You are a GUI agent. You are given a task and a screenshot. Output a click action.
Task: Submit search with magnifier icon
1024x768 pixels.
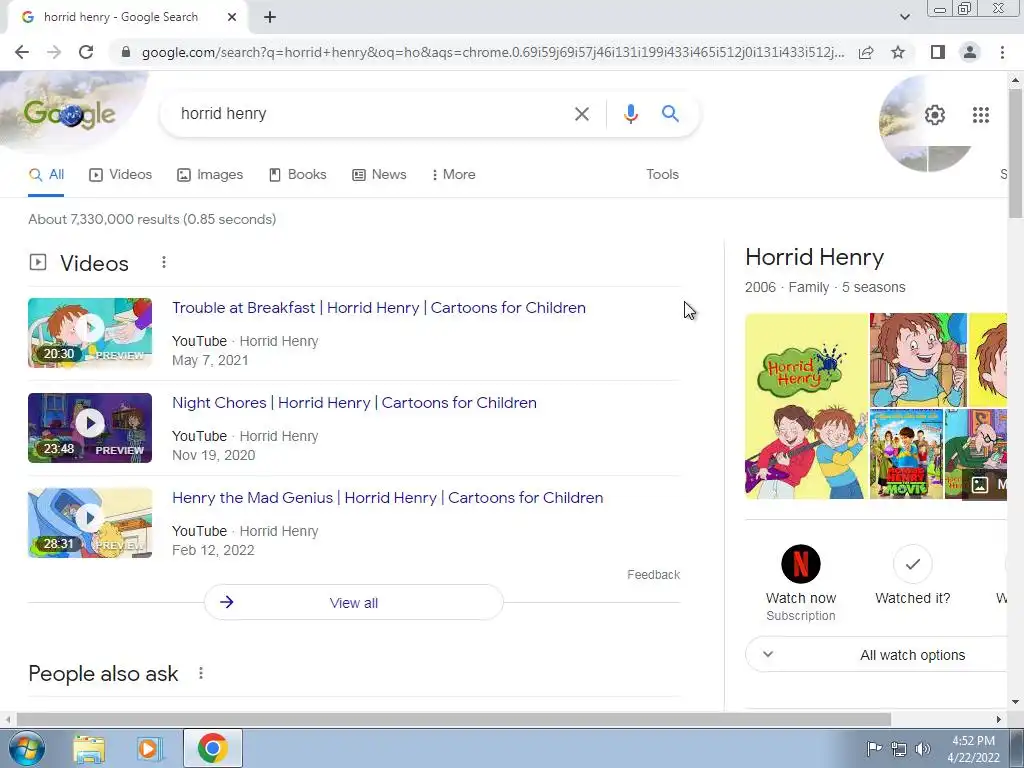(x=670, y=114)
